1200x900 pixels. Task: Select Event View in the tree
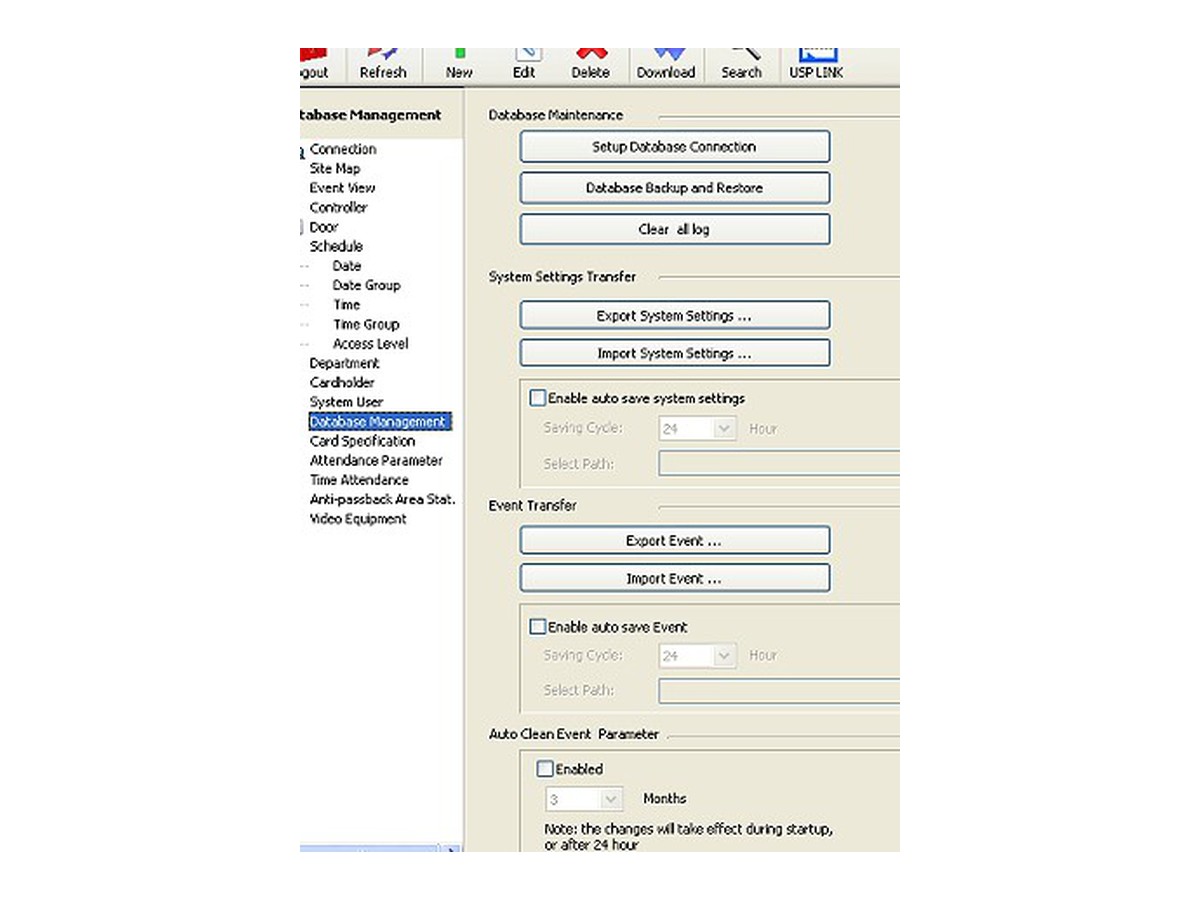click(343, 187)
